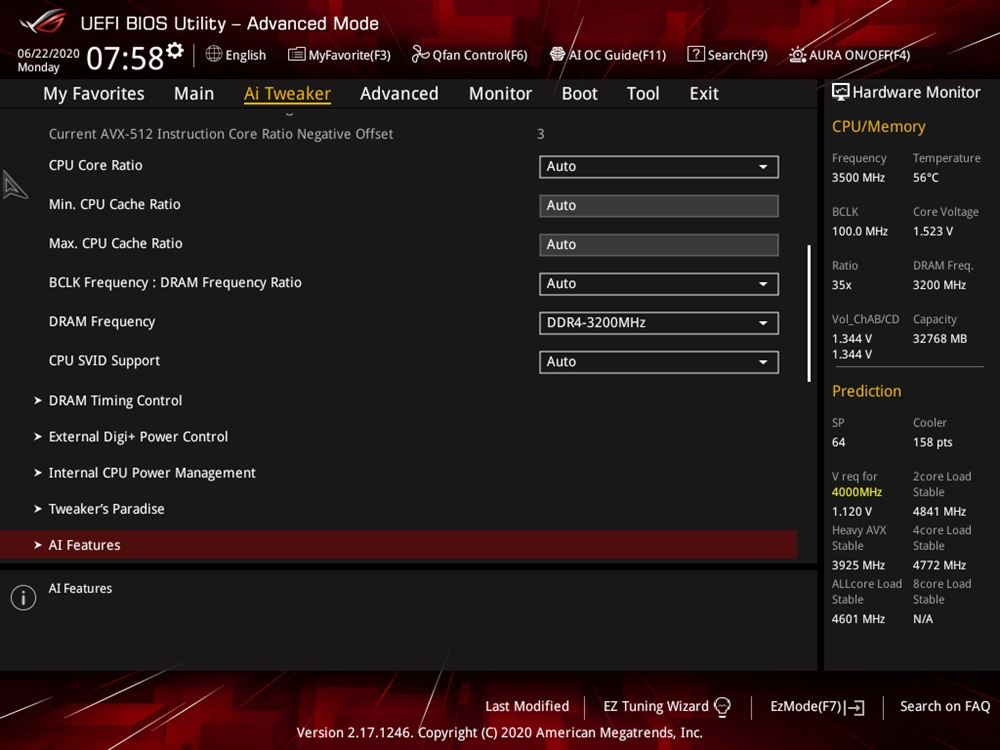Screen dimensions: 1000x750
Task: Open Search(F9) question mark icon
Action: pyautogui.click(x=696, y=54)
